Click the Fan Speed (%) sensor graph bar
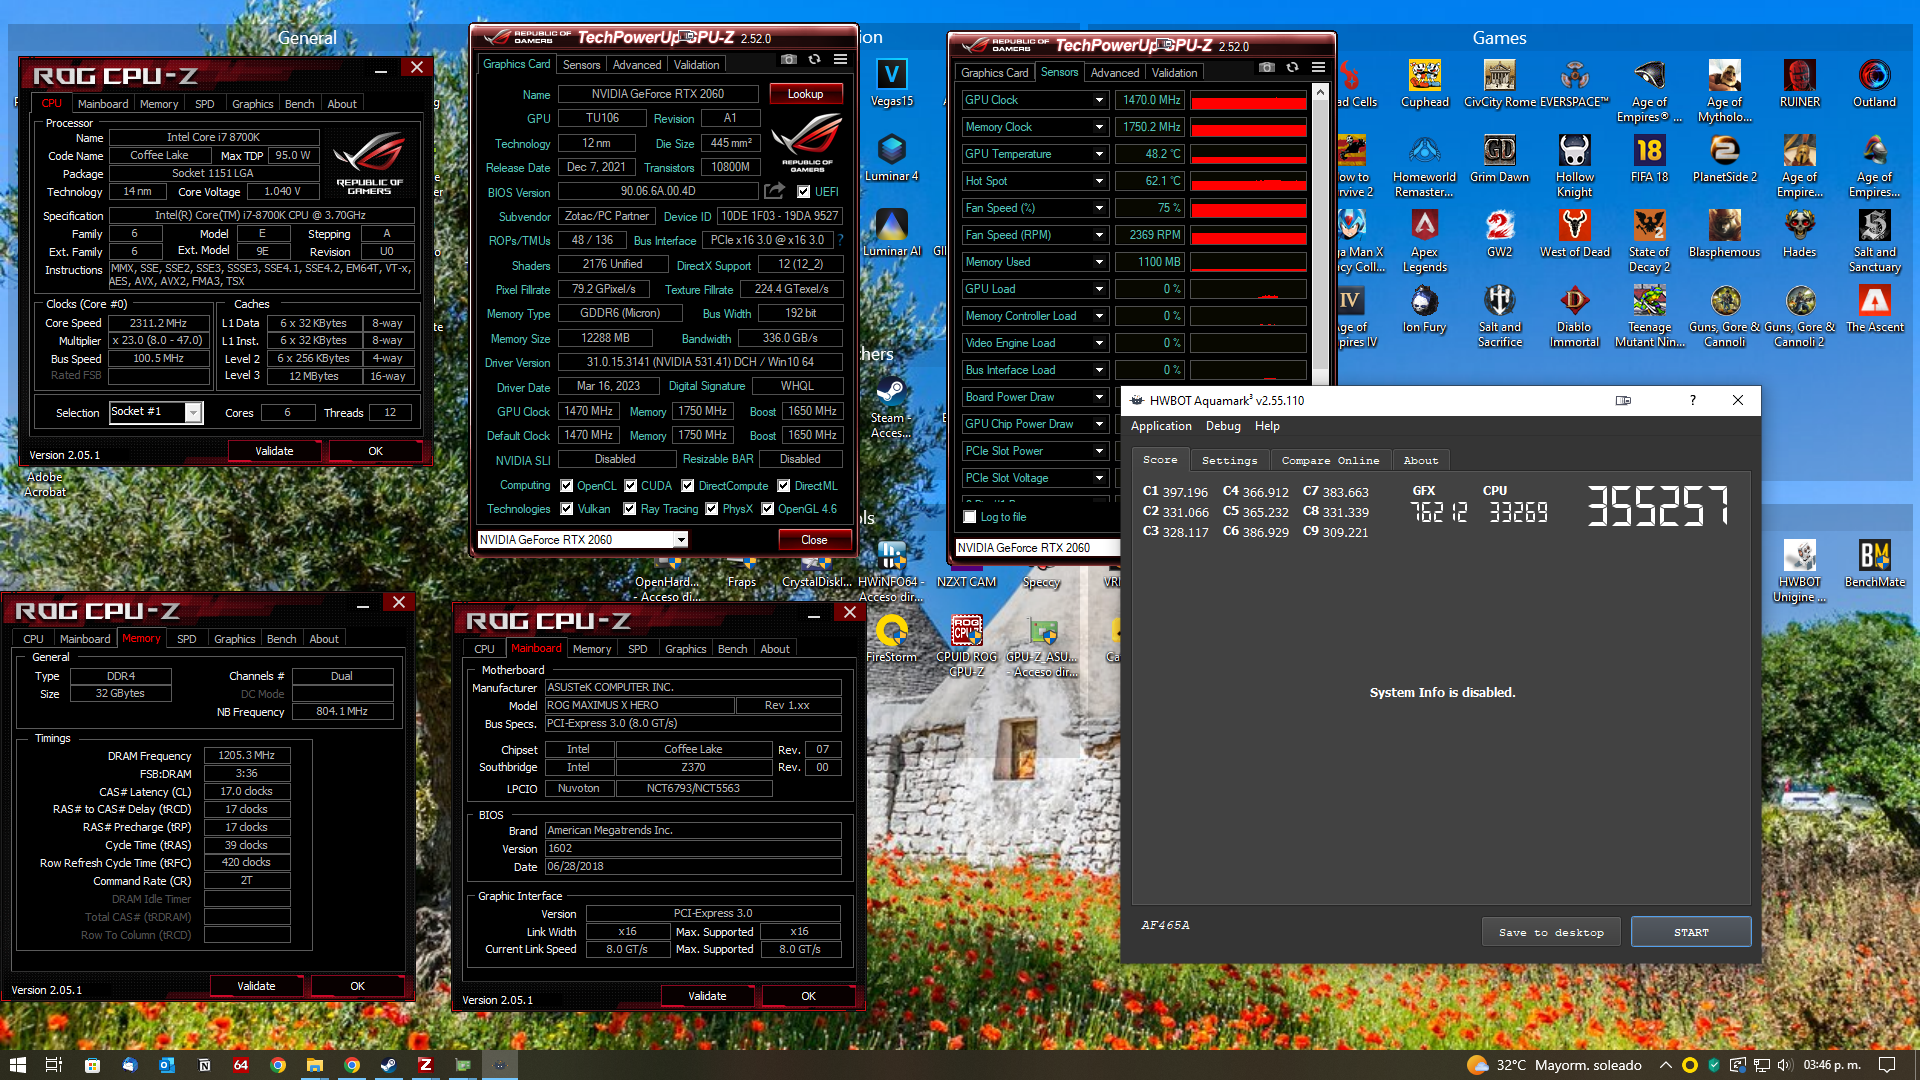Viewport: 1920px width, 1080px height. click(x=1248, y=208)
